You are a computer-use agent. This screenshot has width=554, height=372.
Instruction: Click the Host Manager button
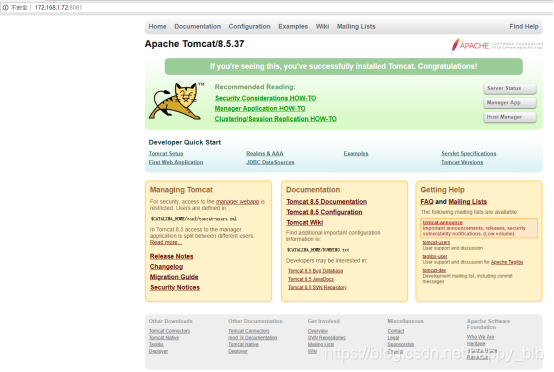(x=510, y=117)
